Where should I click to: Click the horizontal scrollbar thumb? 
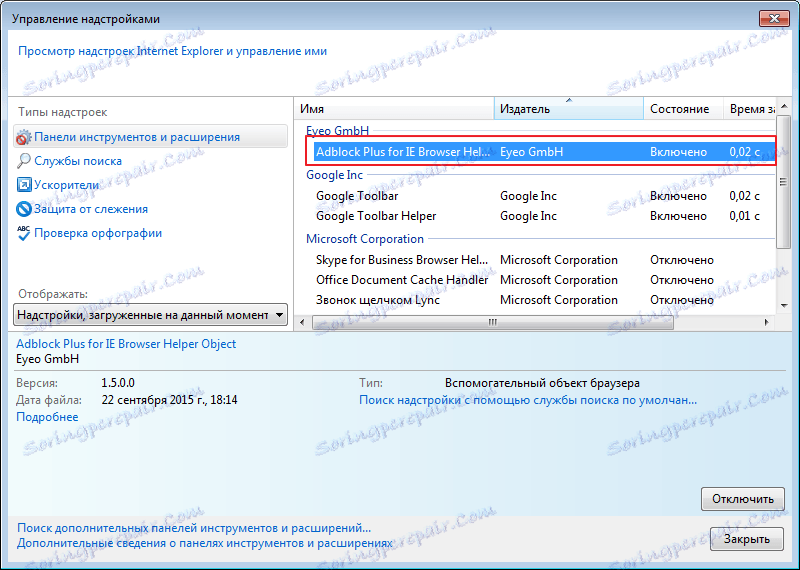click(x=492, y=323)
